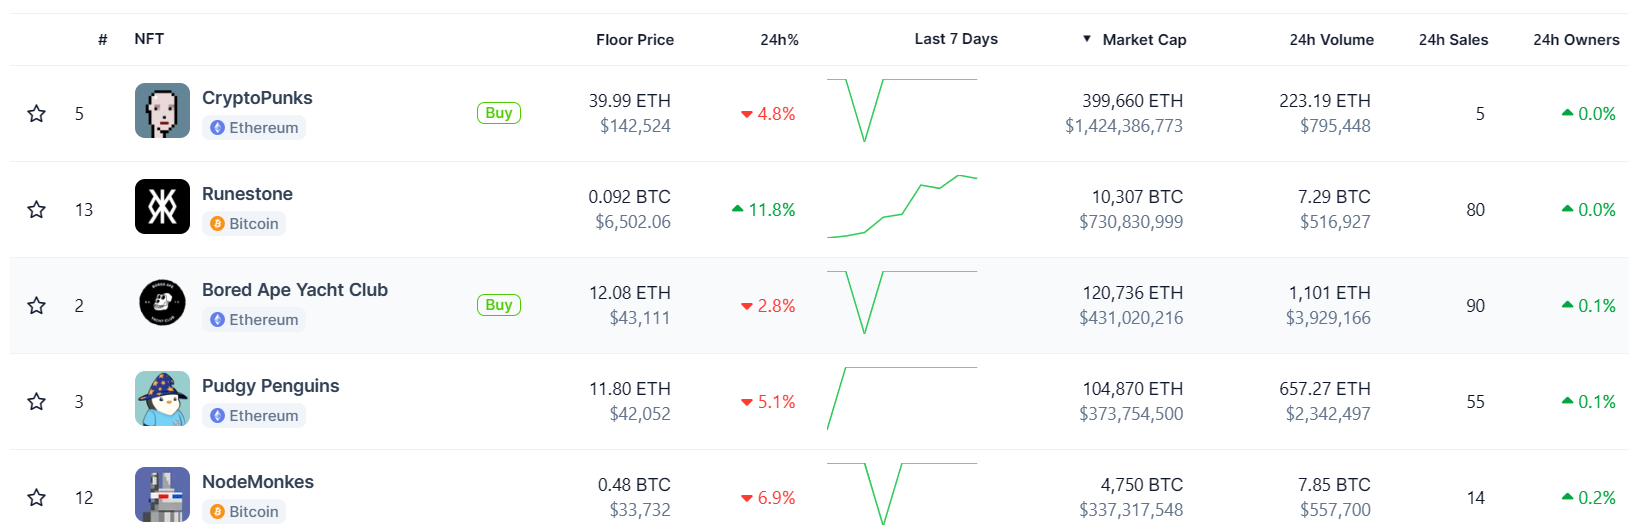The image size is (1637, 525).
Task: Sort by 24h Owners column header
Action: pyautogui.click(x=1576, y=40)
